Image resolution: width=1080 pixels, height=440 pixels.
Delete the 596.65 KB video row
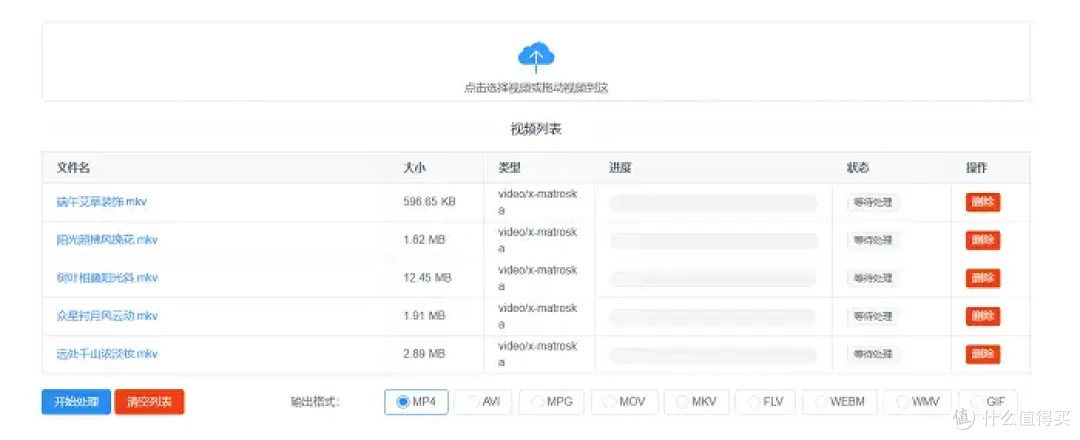(x=983, y=202)
